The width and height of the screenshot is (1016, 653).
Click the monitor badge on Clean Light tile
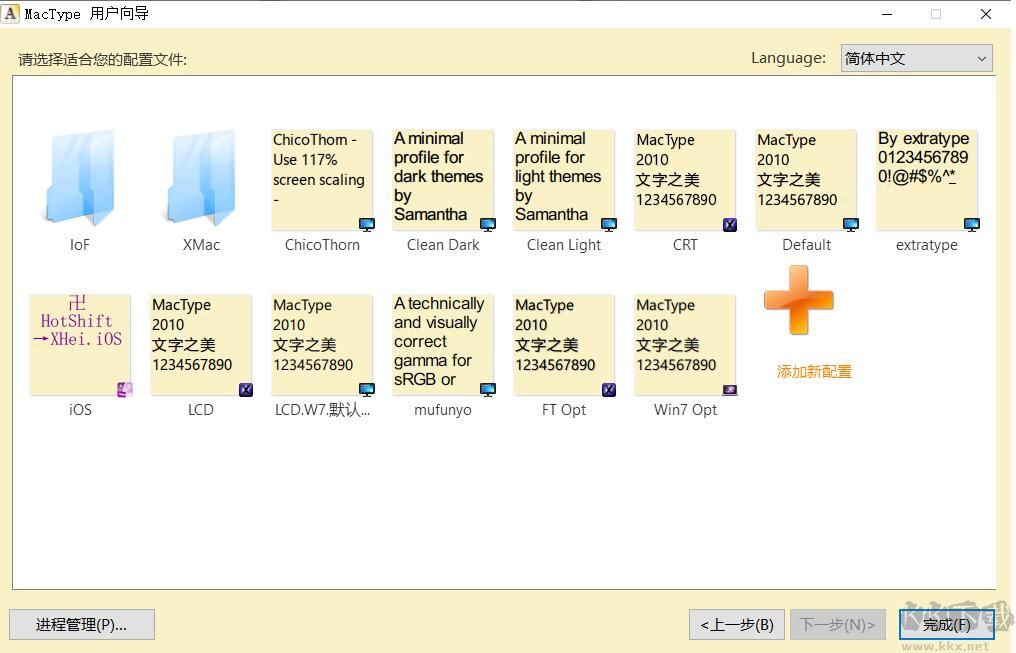tap(609, 225)
